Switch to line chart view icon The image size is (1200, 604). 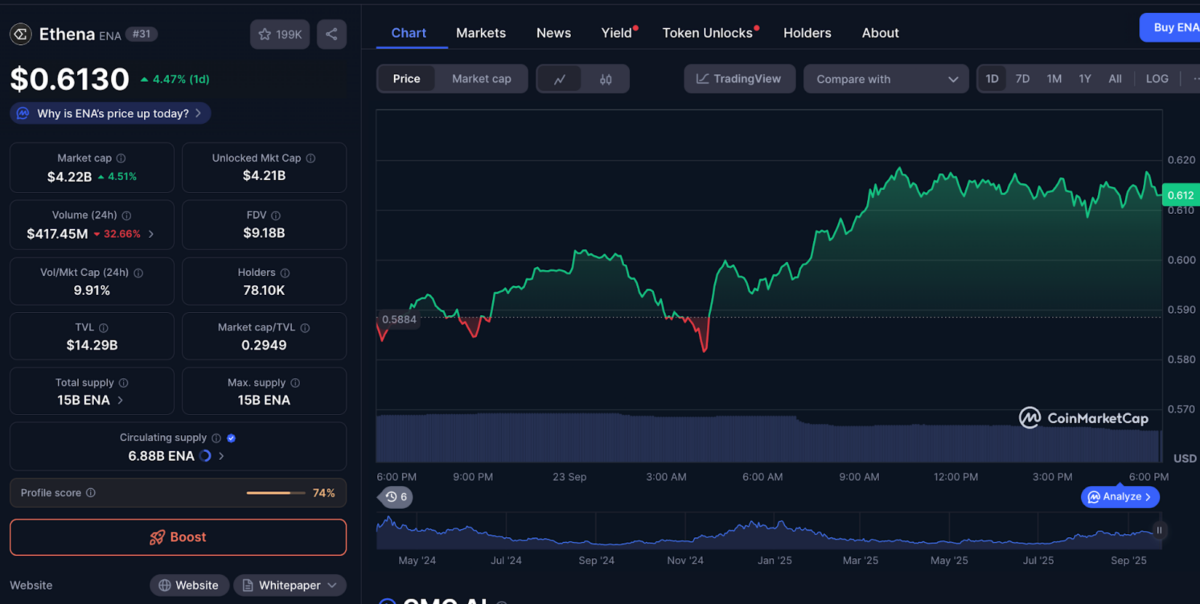point(560,79)
